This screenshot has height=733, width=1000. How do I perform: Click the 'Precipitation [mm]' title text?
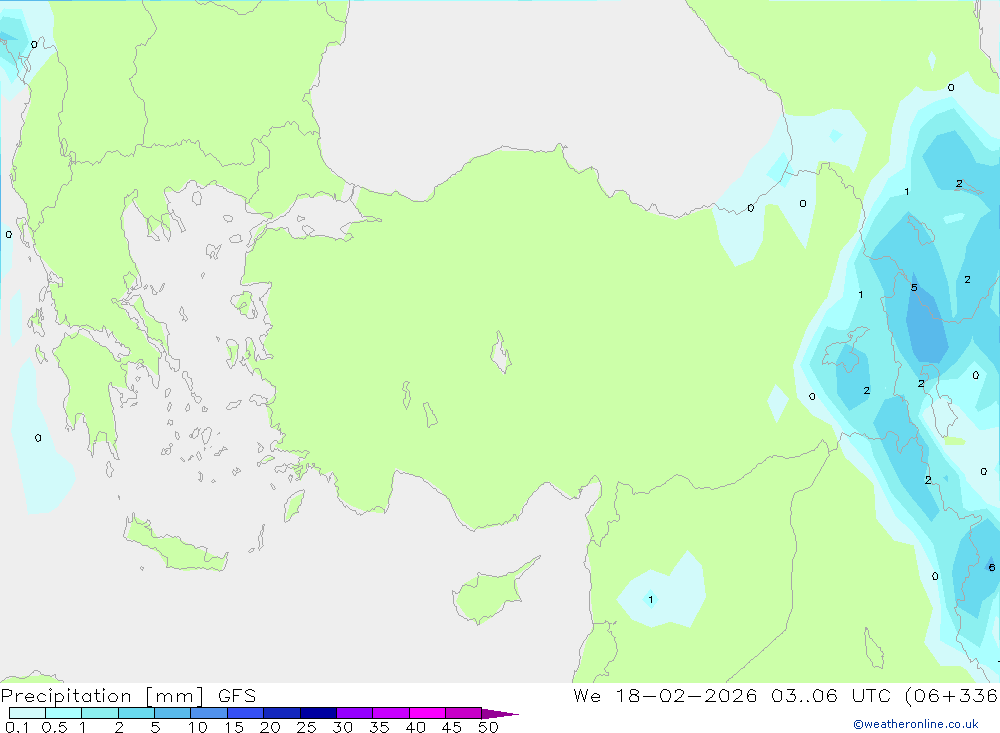coord(103,696)
